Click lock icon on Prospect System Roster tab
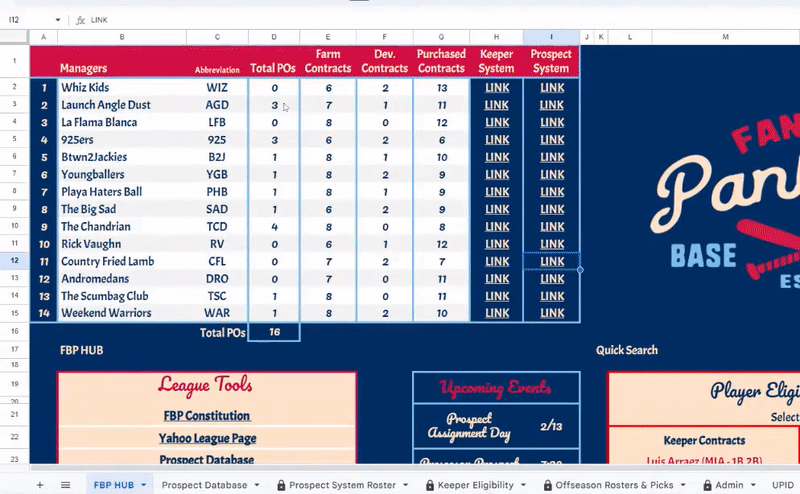This screenshot has width=800, height=494. coord(281,485)
